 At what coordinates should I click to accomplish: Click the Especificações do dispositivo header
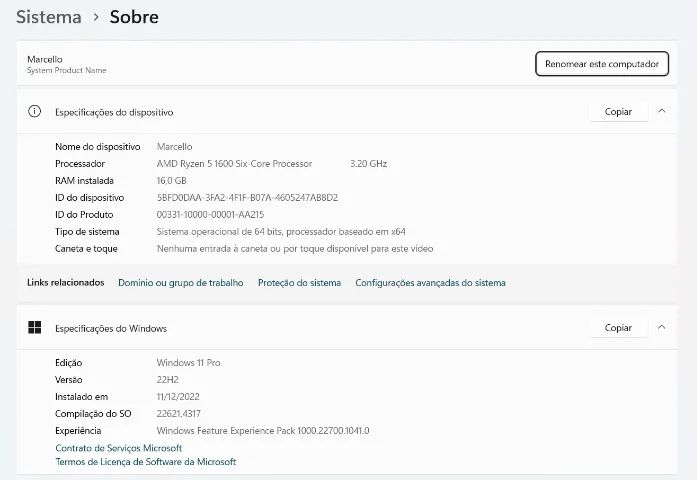tap(114, 112)
